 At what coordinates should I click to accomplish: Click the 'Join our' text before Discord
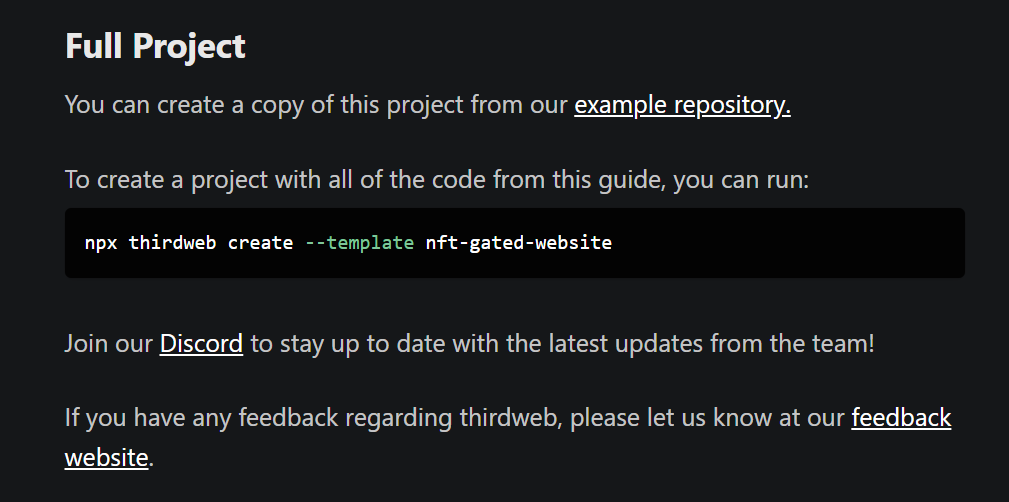109,344
